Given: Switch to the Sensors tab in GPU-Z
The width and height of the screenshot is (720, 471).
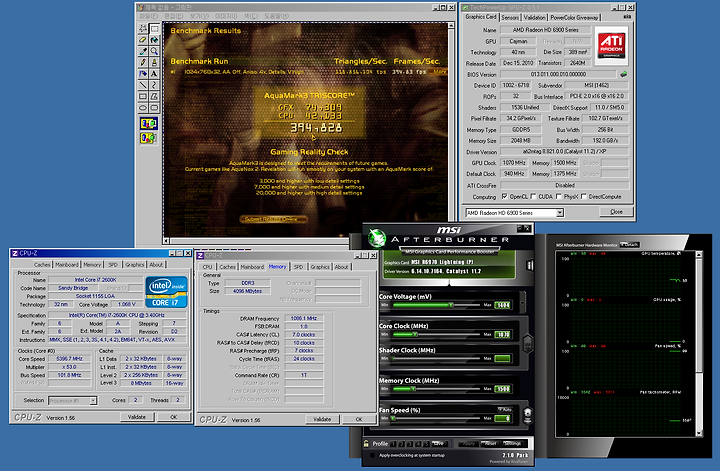Looking at the screenshot, I should tap(510, 17).
